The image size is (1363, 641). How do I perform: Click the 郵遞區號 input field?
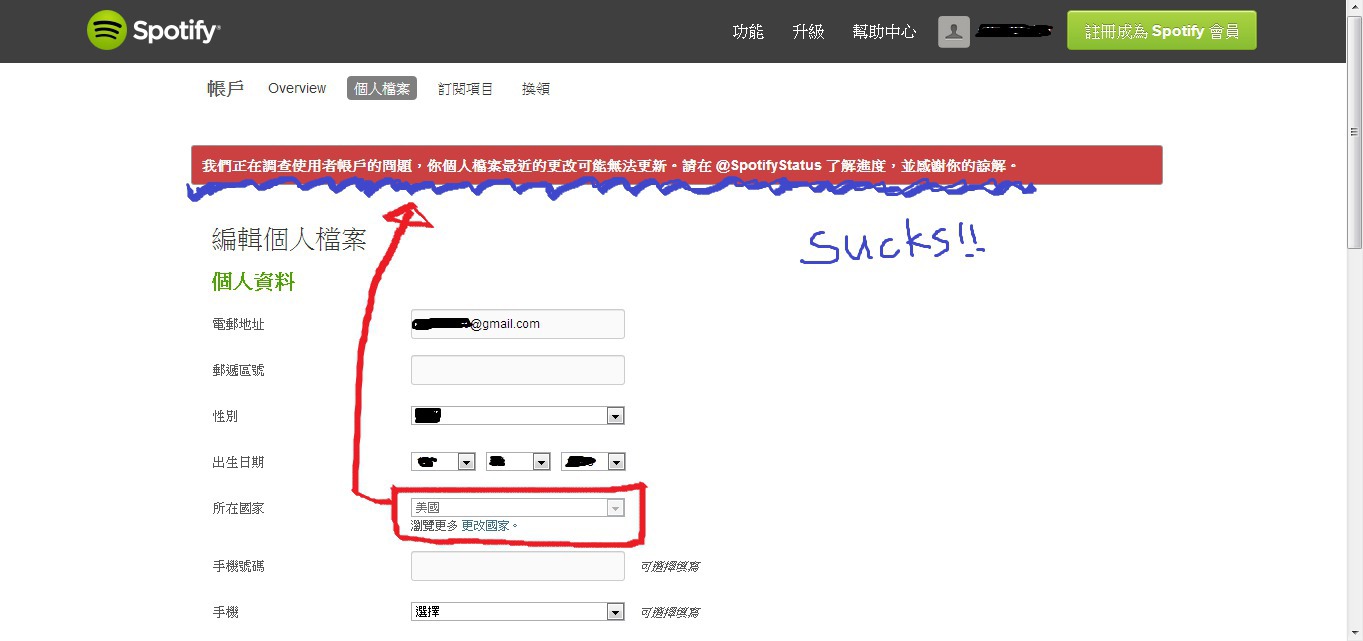coord(518,370)
